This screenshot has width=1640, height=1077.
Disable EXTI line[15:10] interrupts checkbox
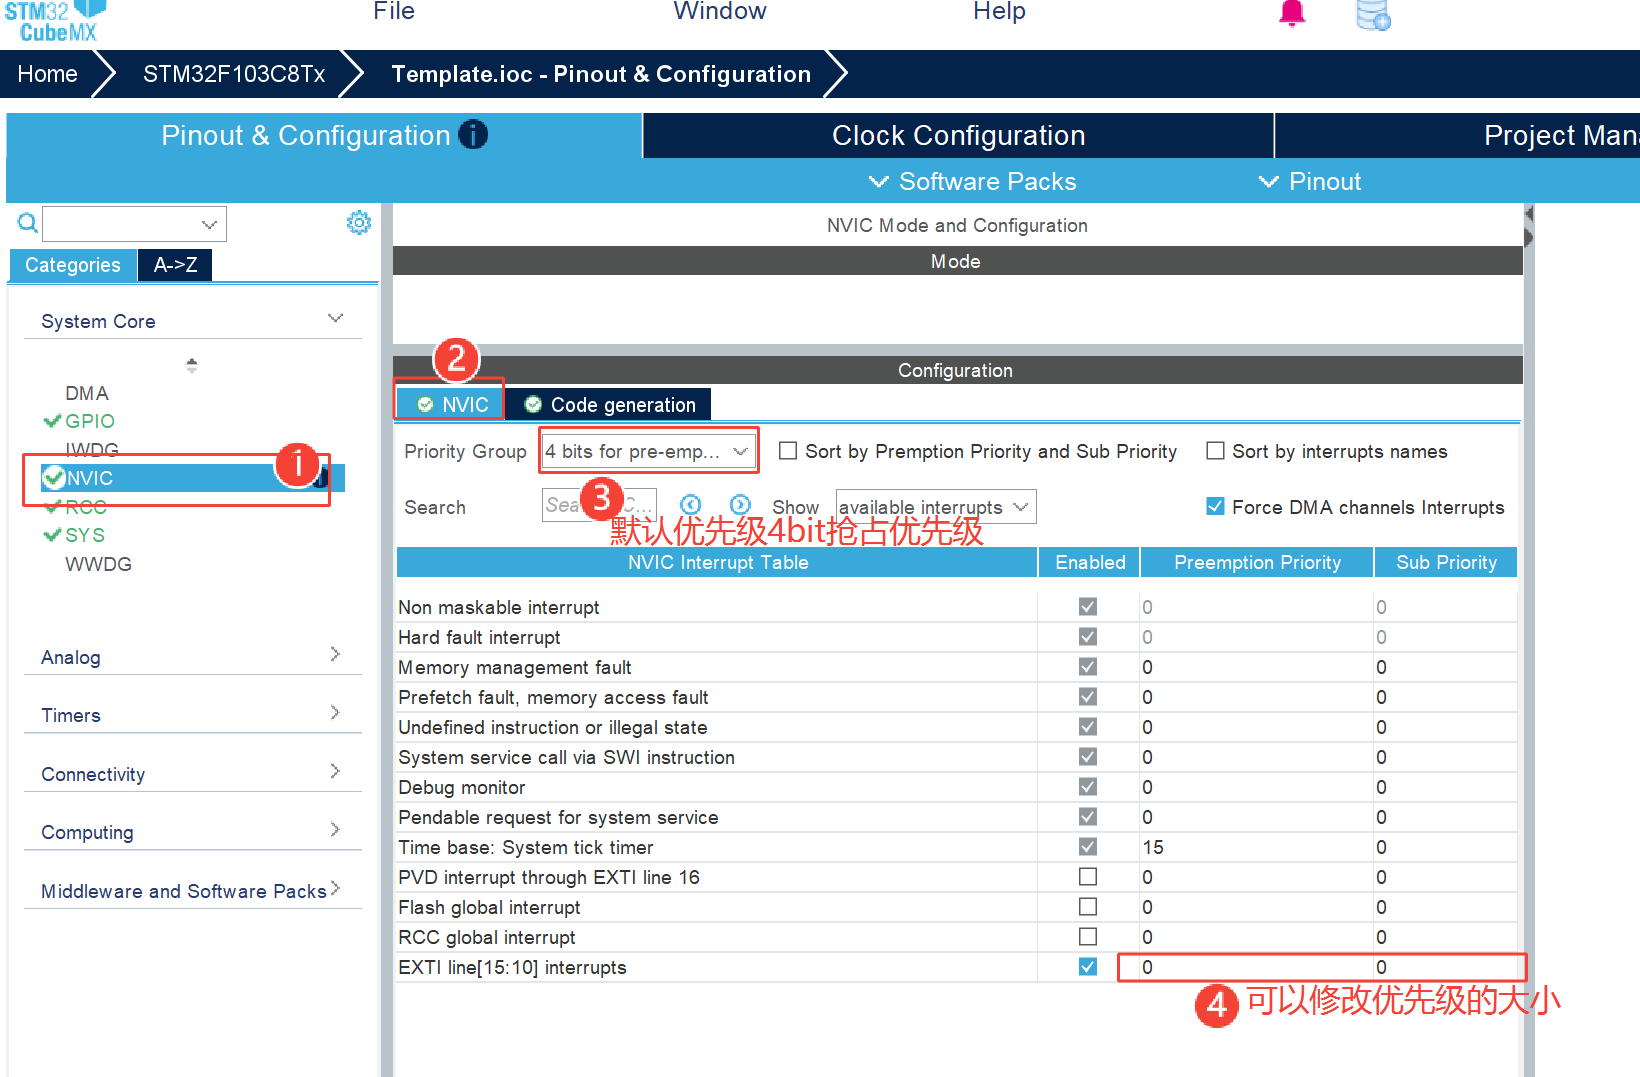pos(1088,966)
